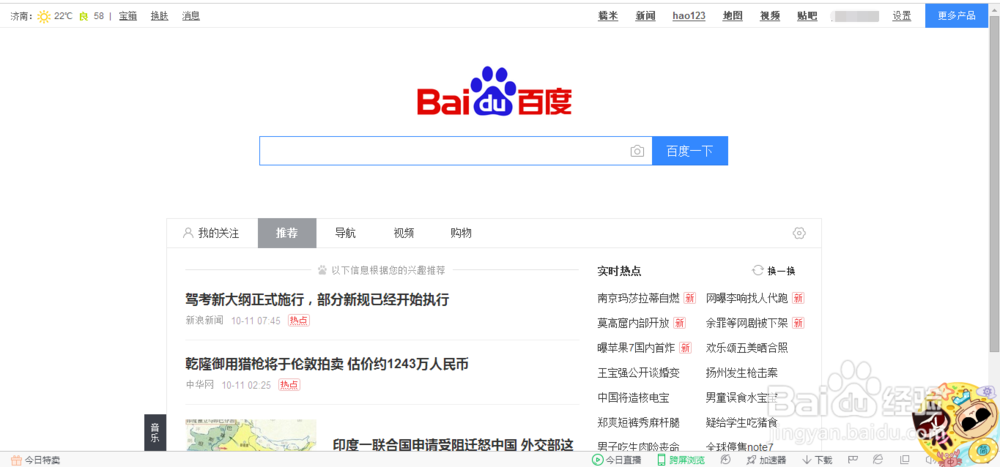Open hot topic 扬州发生枪击案
The image size is (1000, 467).
(742, 373)
